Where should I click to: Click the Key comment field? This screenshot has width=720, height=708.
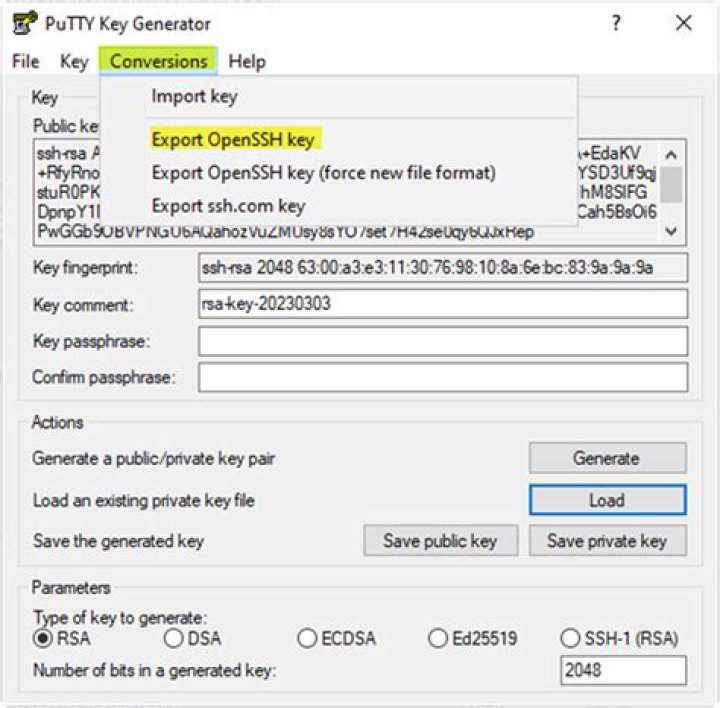pyautogui.click(x=443, y=303)
